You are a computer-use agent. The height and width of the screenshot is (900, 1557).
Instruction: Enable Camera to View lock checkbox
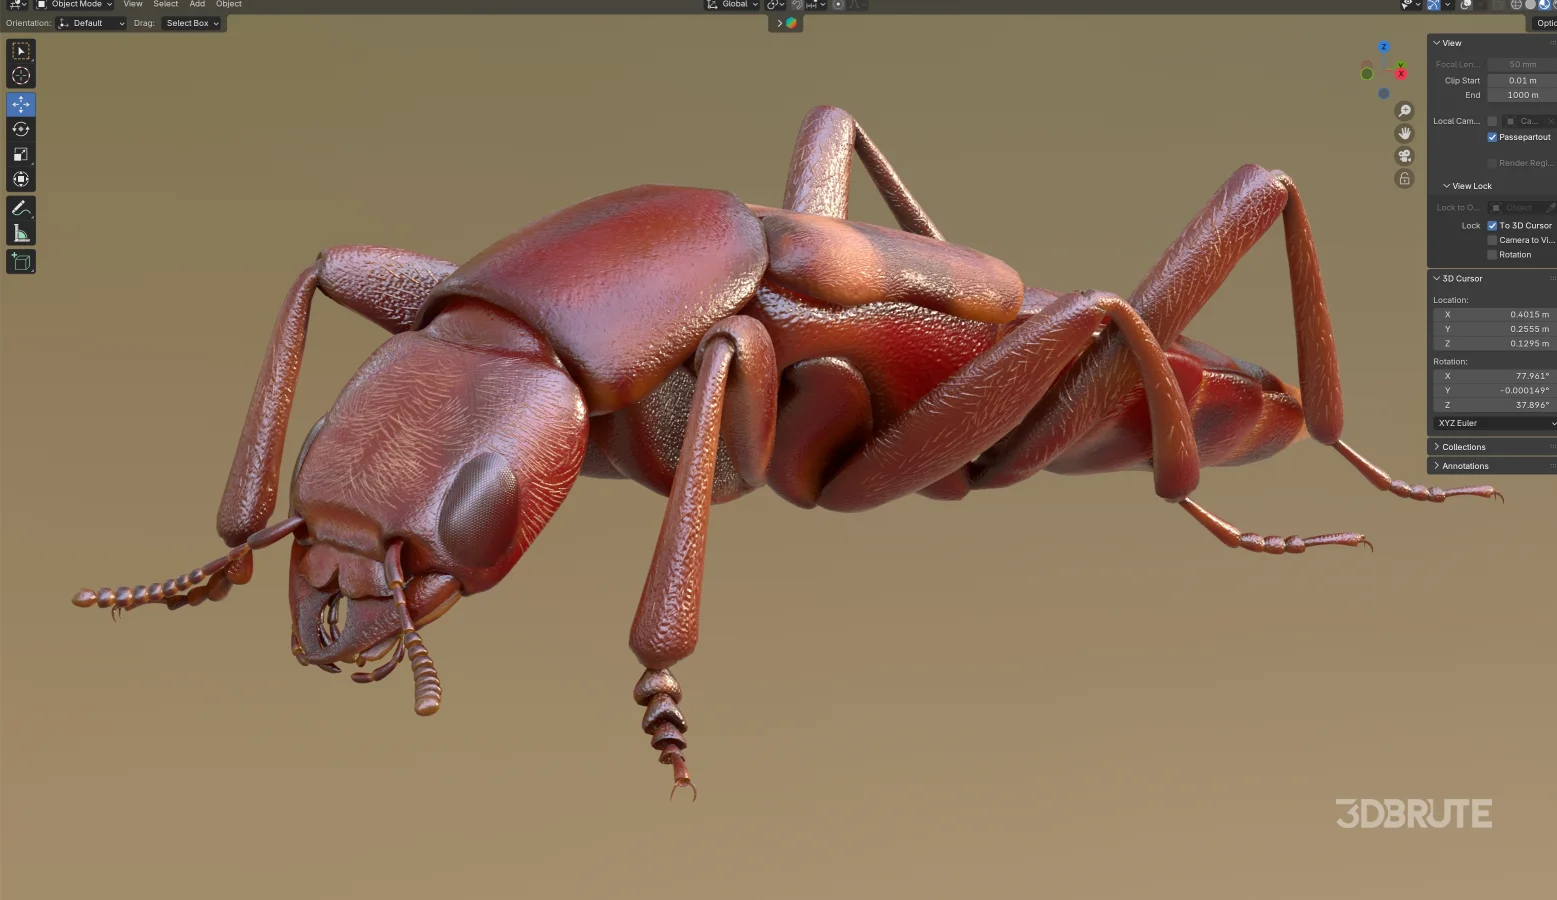pos(1492,240)
